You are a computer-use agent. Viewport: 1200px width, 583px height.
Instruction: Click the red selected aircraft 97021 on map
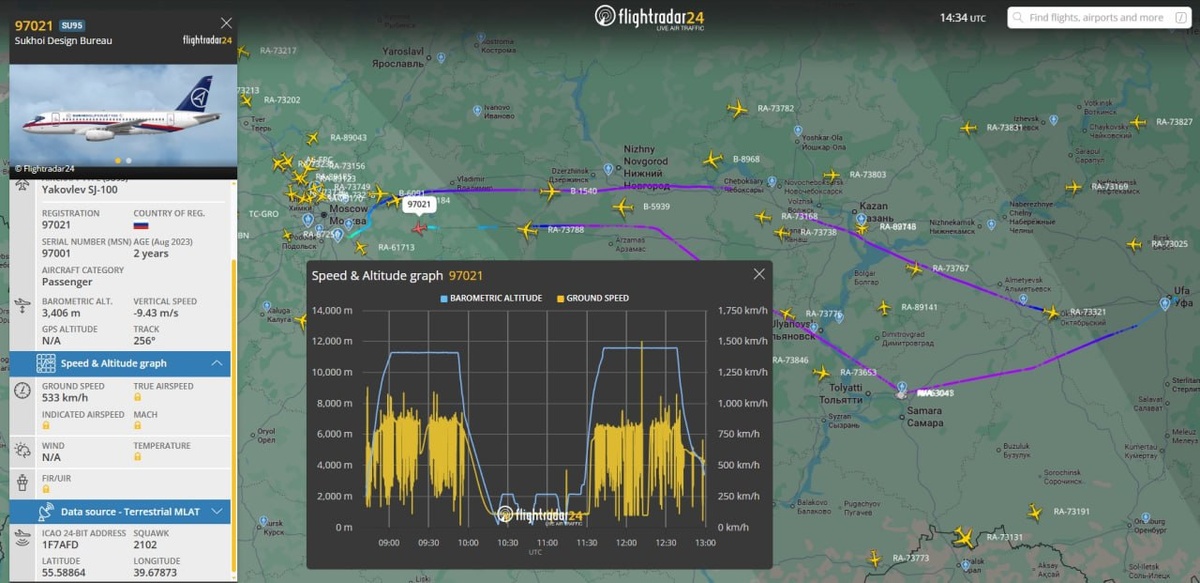pyautogui.click(x=418, y=228)
